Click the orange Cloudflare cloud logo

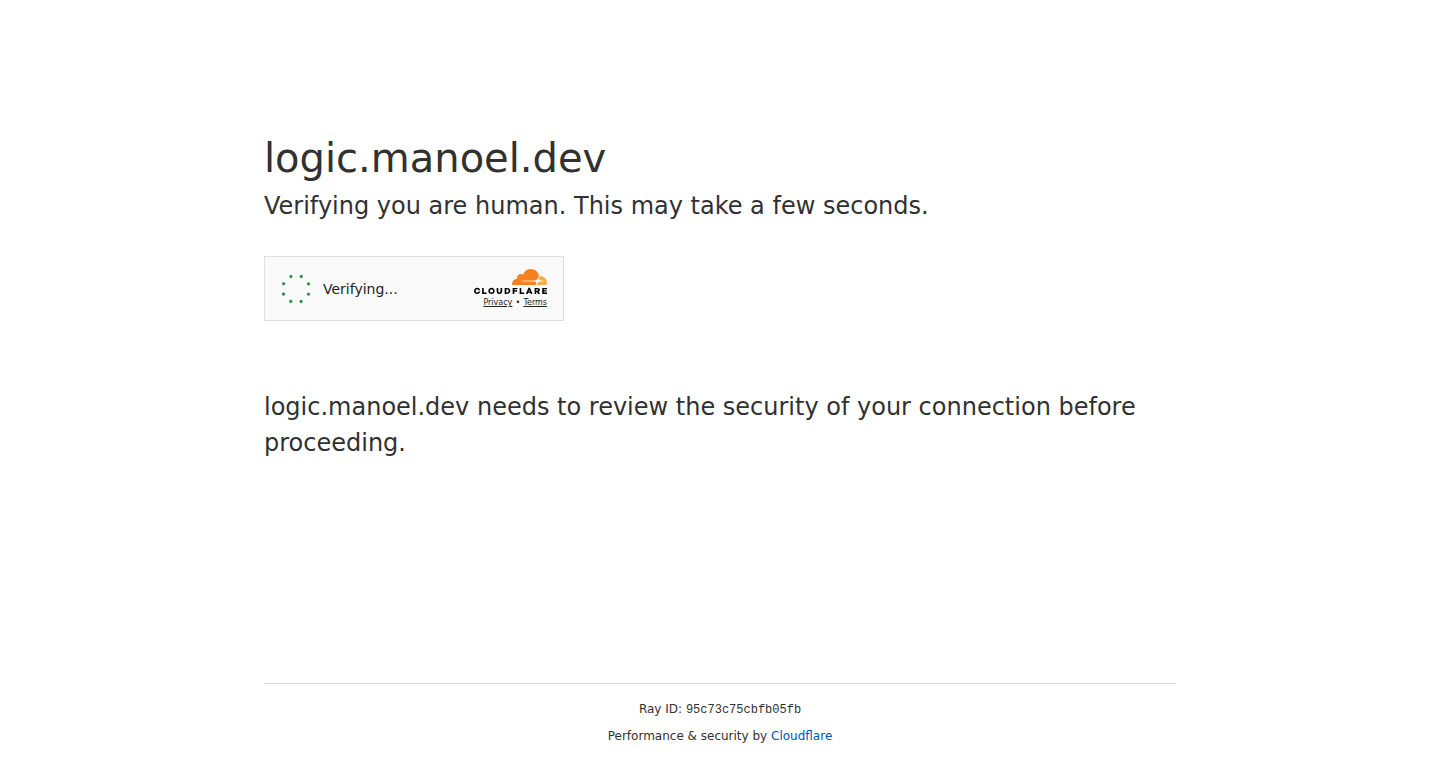529,277
